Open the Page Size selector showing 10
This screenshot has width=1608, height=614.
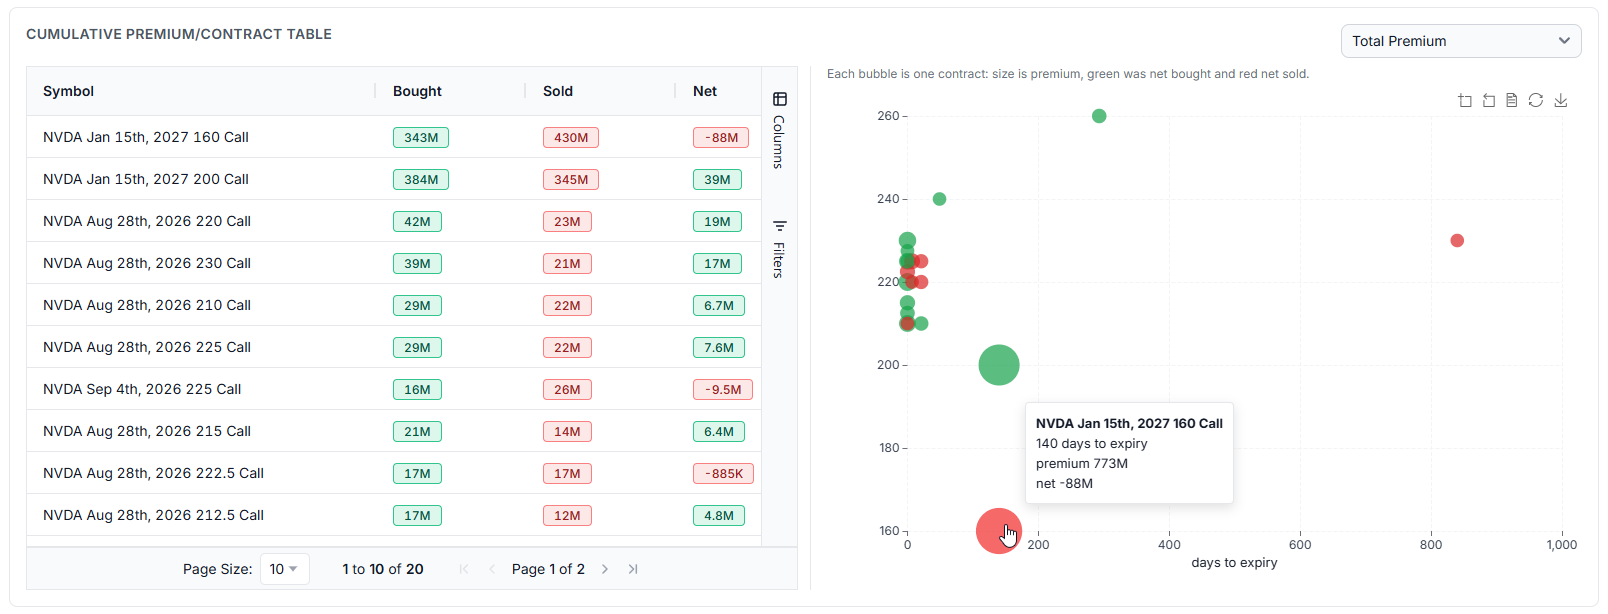click(x=285, y=569)
